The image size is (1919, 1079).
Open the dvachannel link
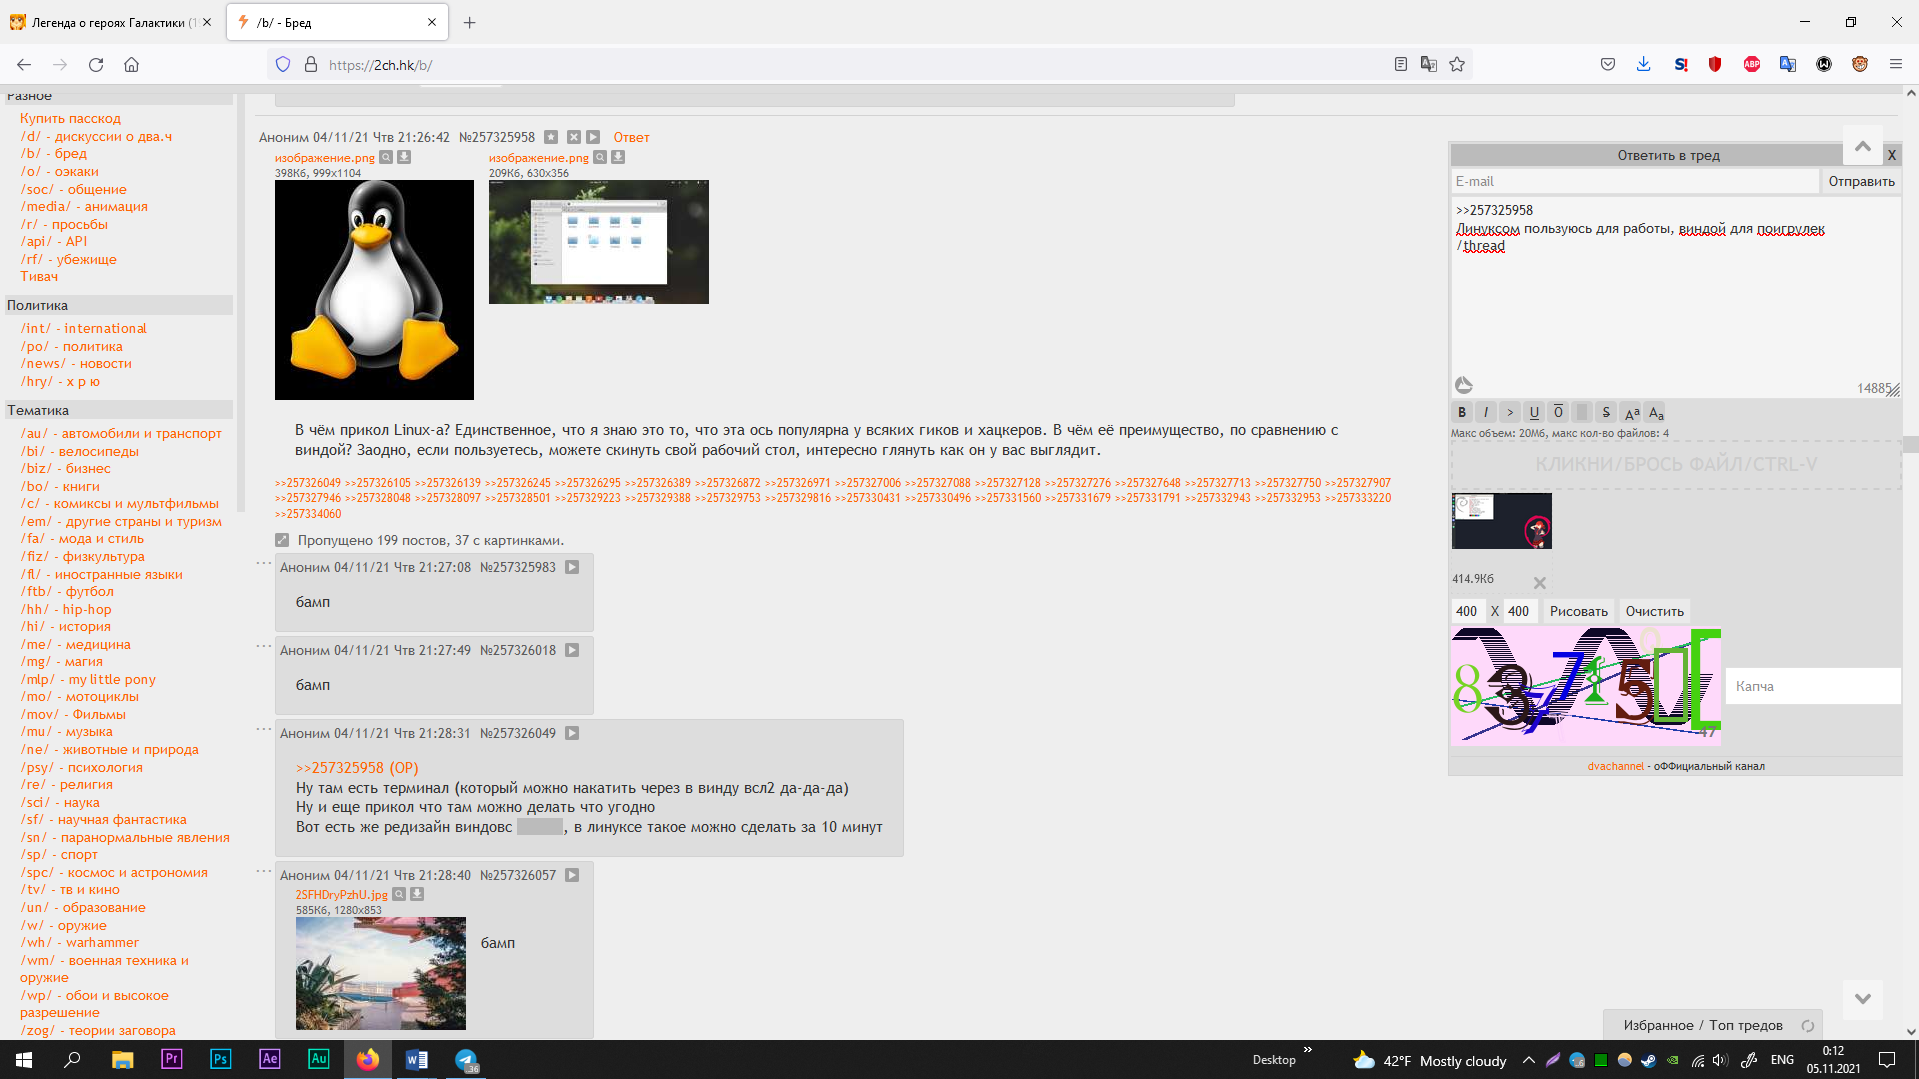coord(1615,766)
